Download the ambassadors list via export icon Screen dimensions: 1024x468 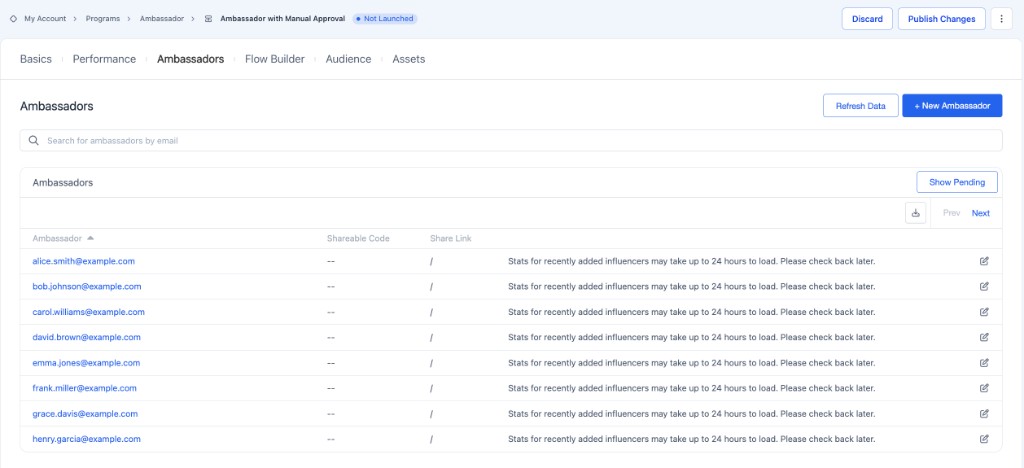coord(916,213)
